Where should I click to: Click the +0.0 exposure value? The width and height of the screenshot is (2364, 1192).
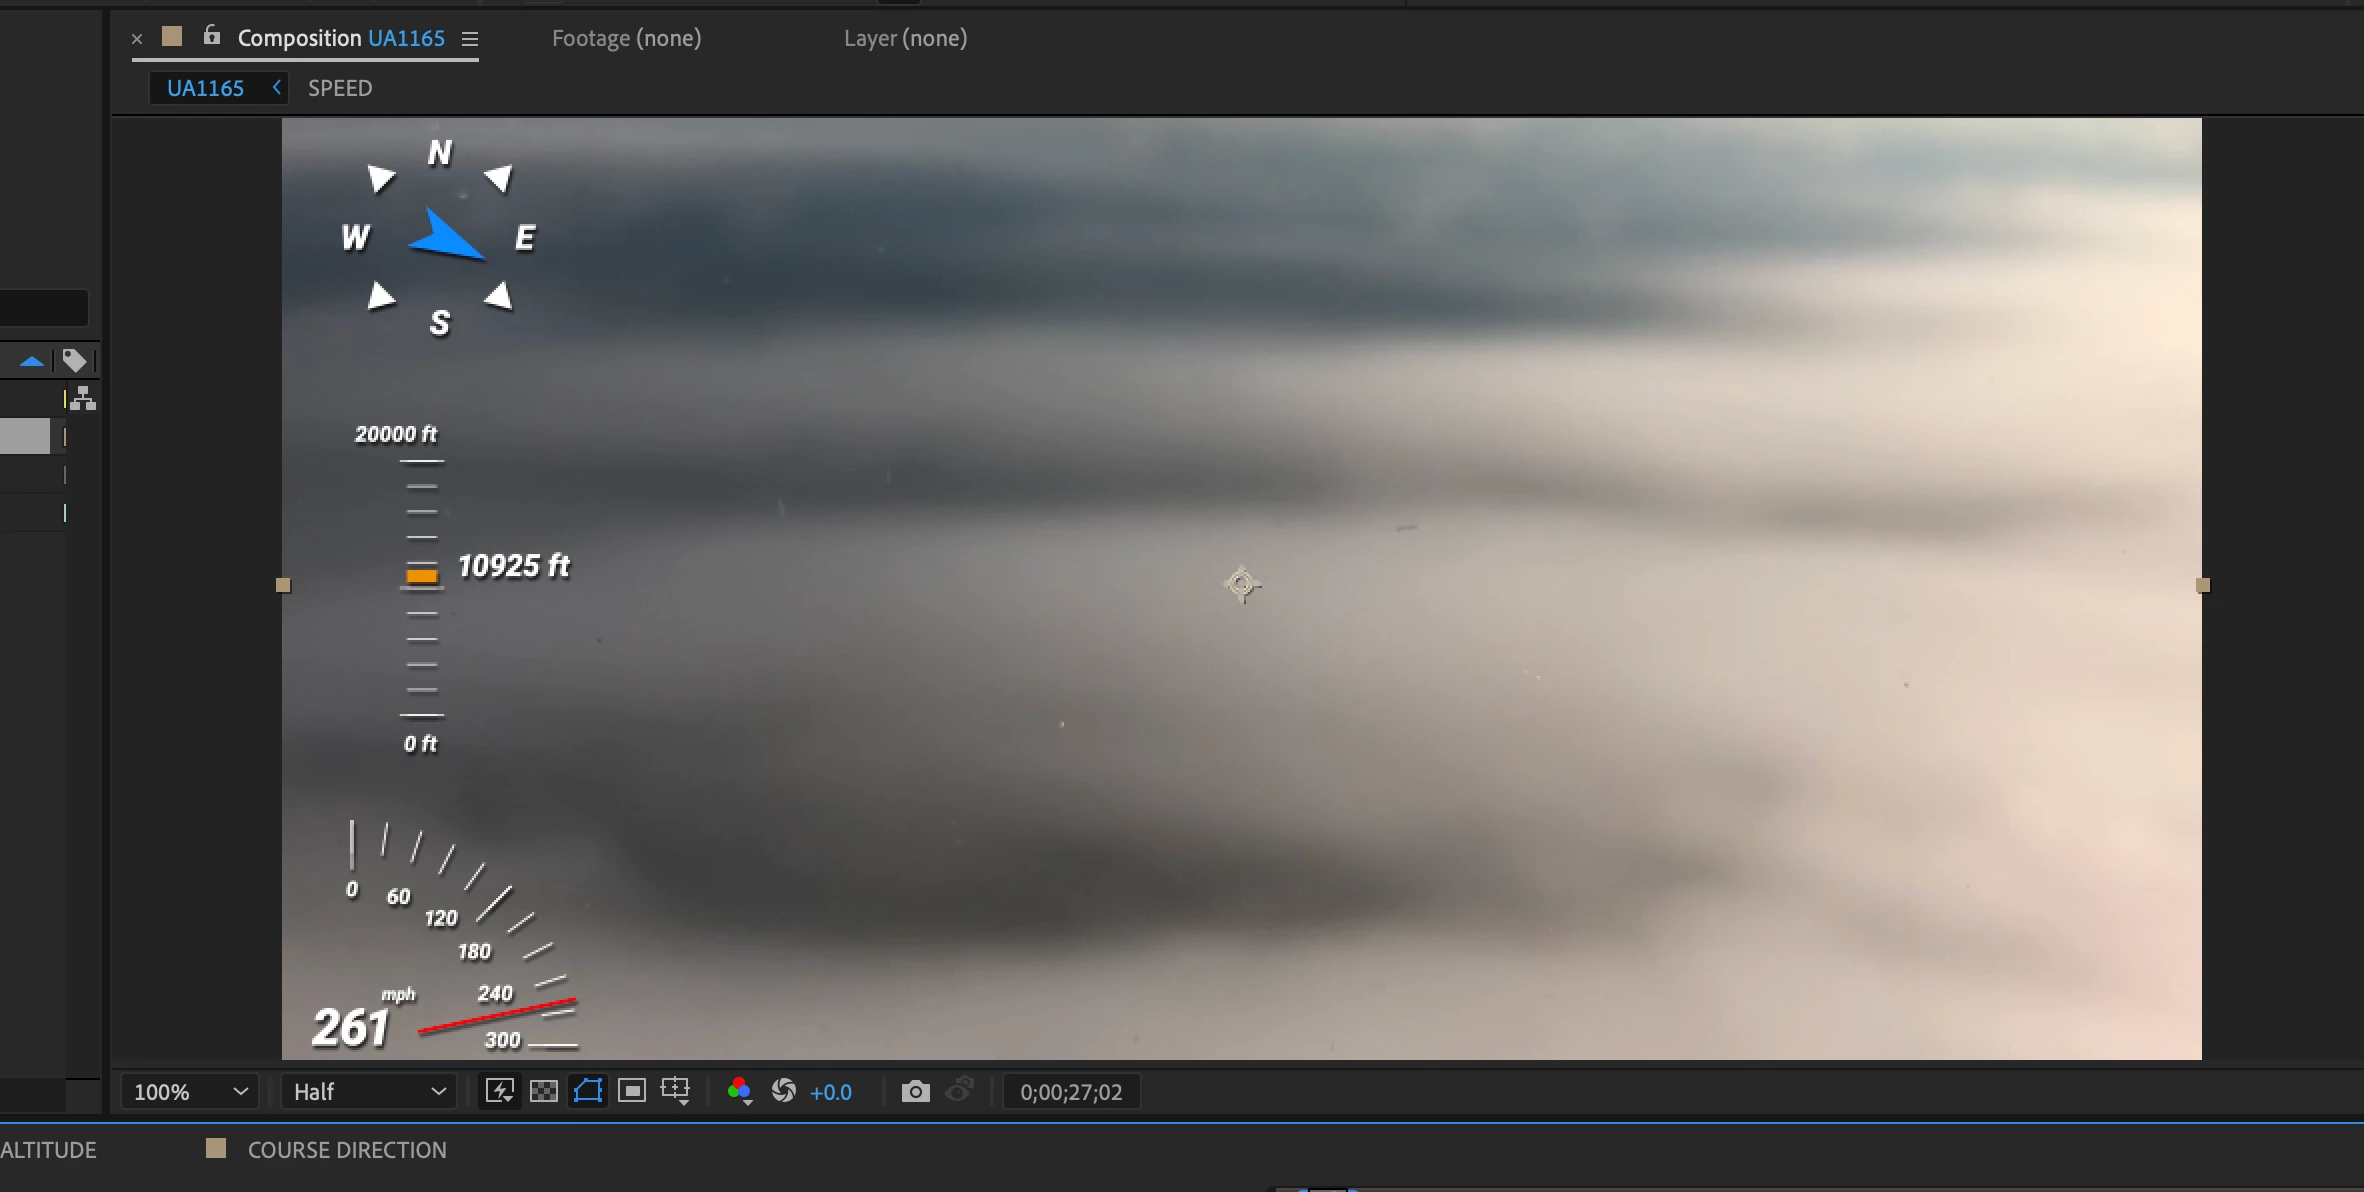(x=830, y=1092)
